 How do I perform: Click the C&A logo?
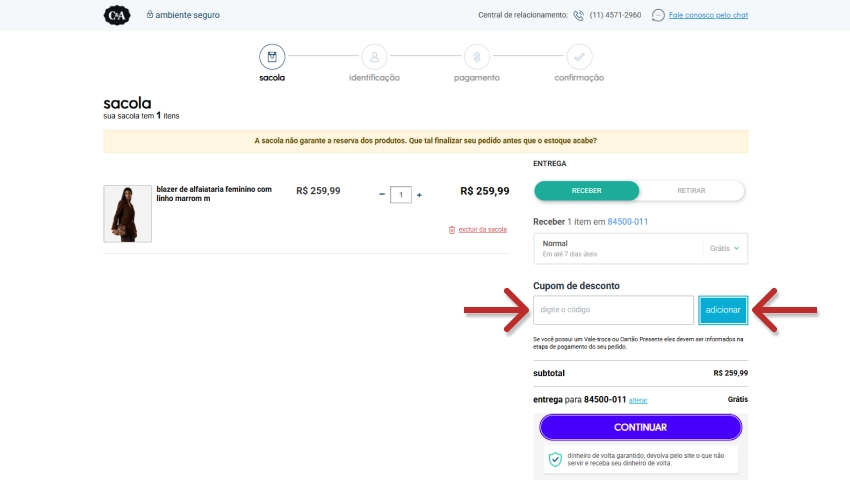click(117, 15)
